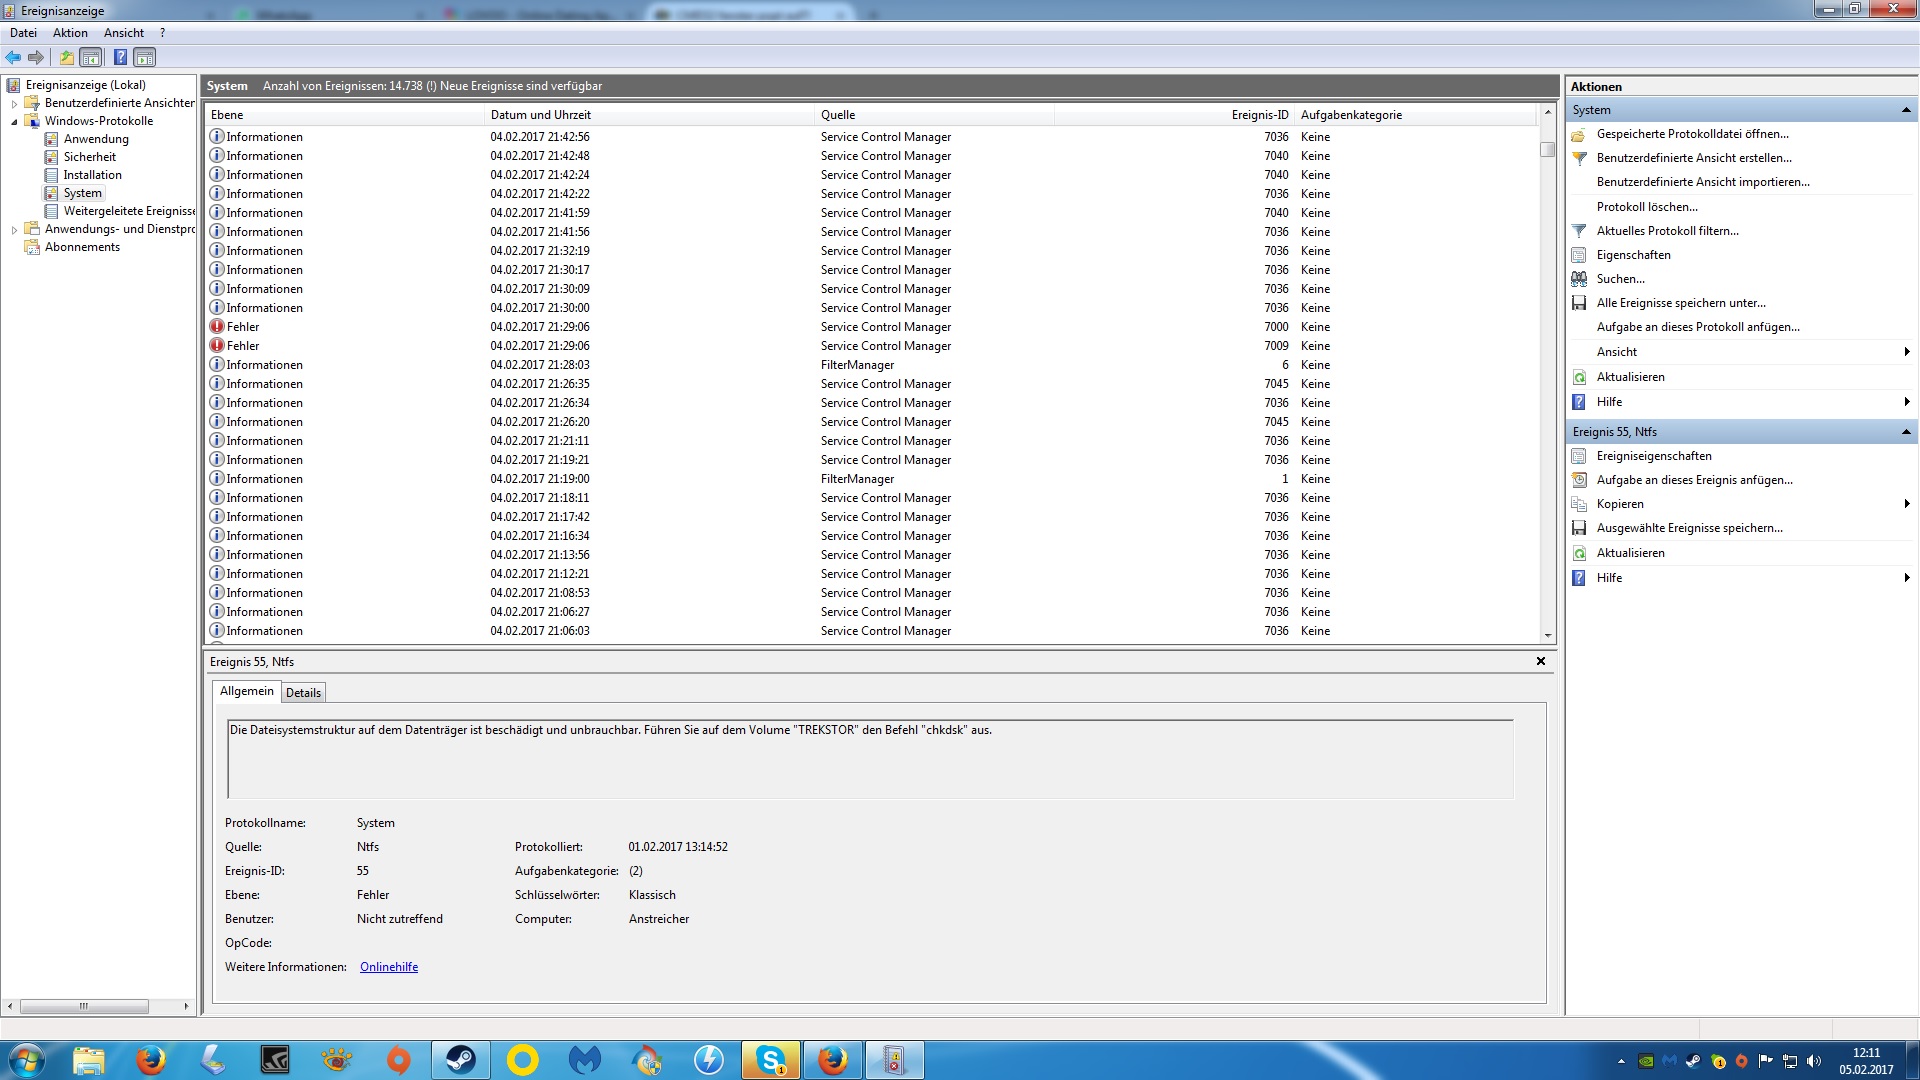
Task: Click the floppy icon for Alle Ereignisse speichern
Action: tap(1579, 303)
